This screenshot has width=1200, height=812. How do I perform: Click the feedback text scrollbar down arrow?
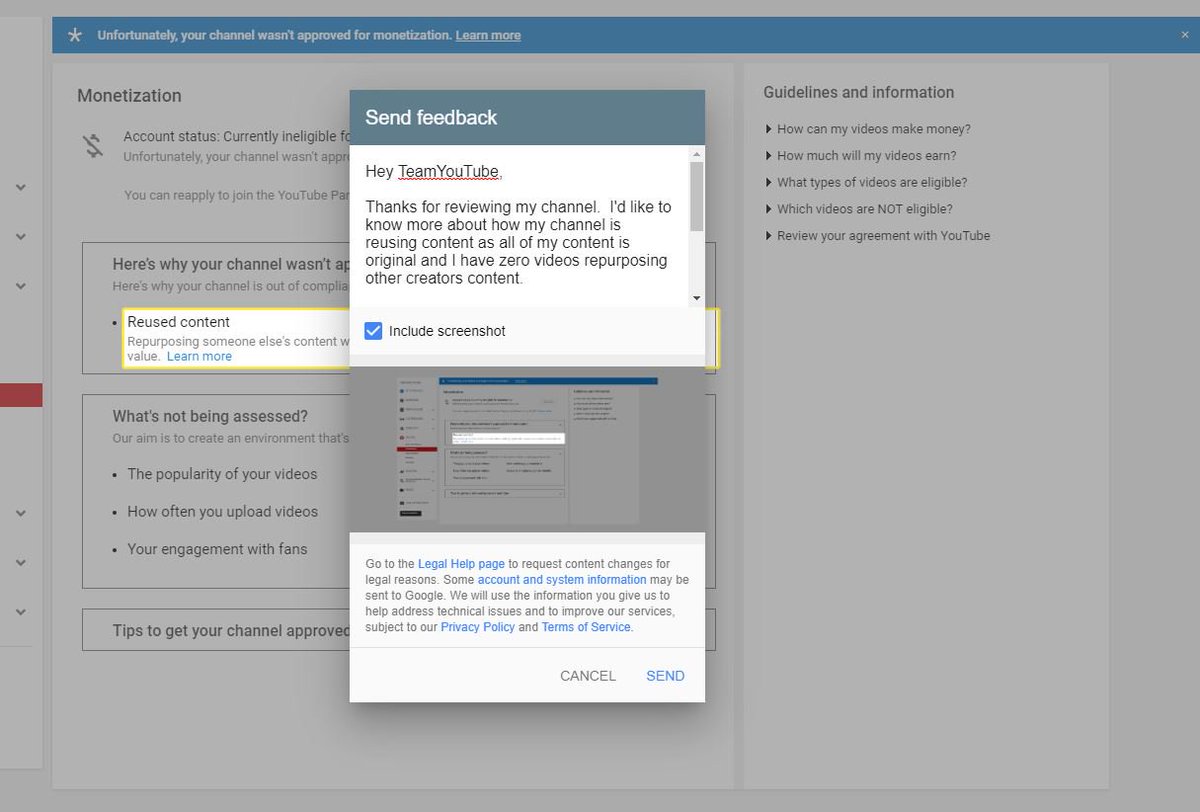pyautogui.click(x=697, y=298)
